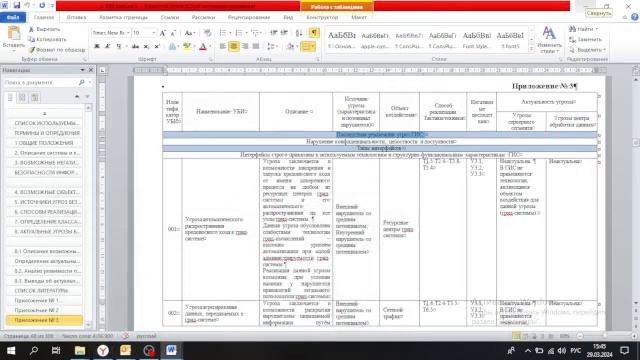Increase paragraph indent

pos(284,33)
